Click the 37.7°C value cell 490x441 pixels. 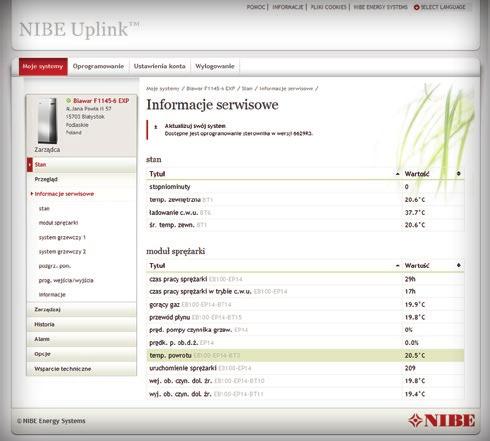[433, 212]
